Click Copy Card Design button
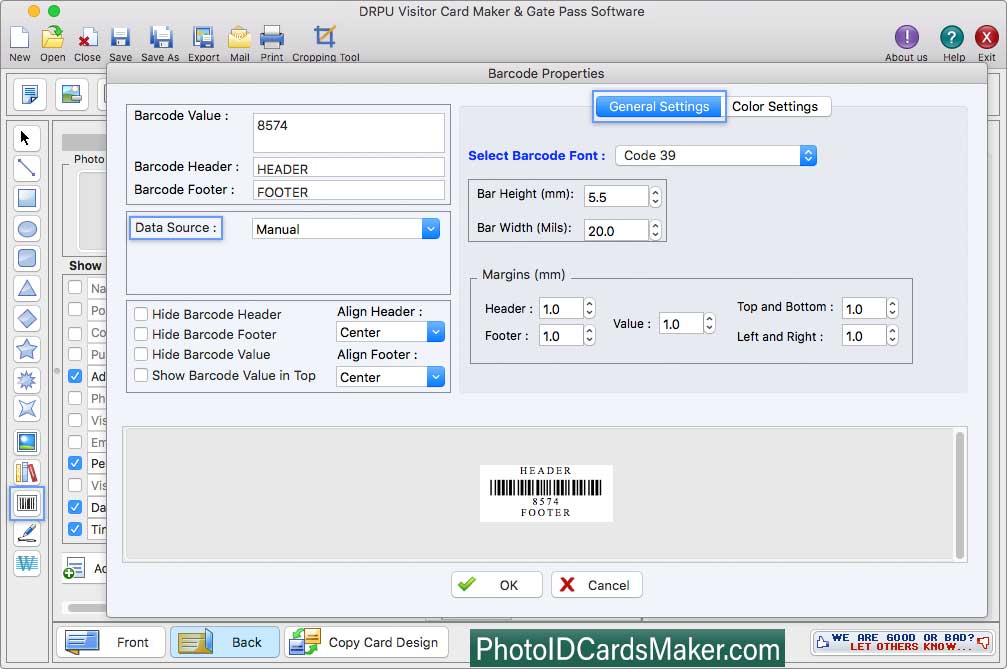1007x669 pixels. (x=366, y=642)
